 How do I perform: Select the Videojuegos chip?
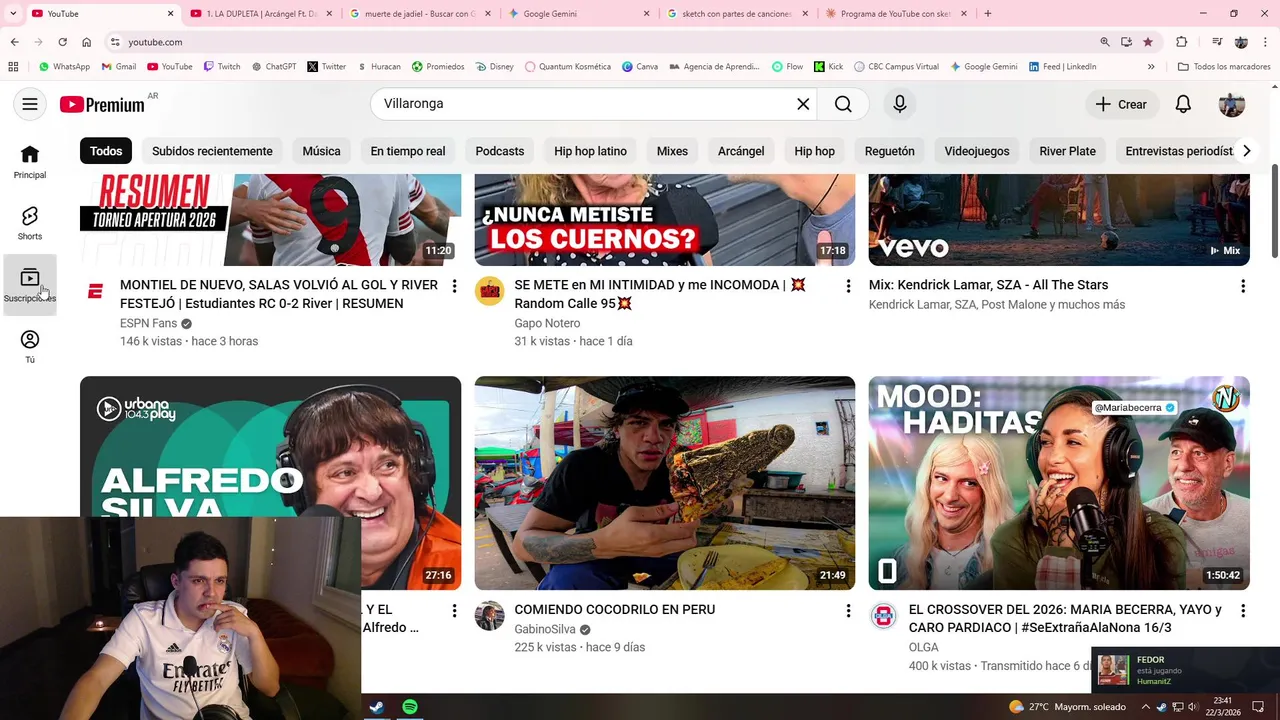point(977,151)
